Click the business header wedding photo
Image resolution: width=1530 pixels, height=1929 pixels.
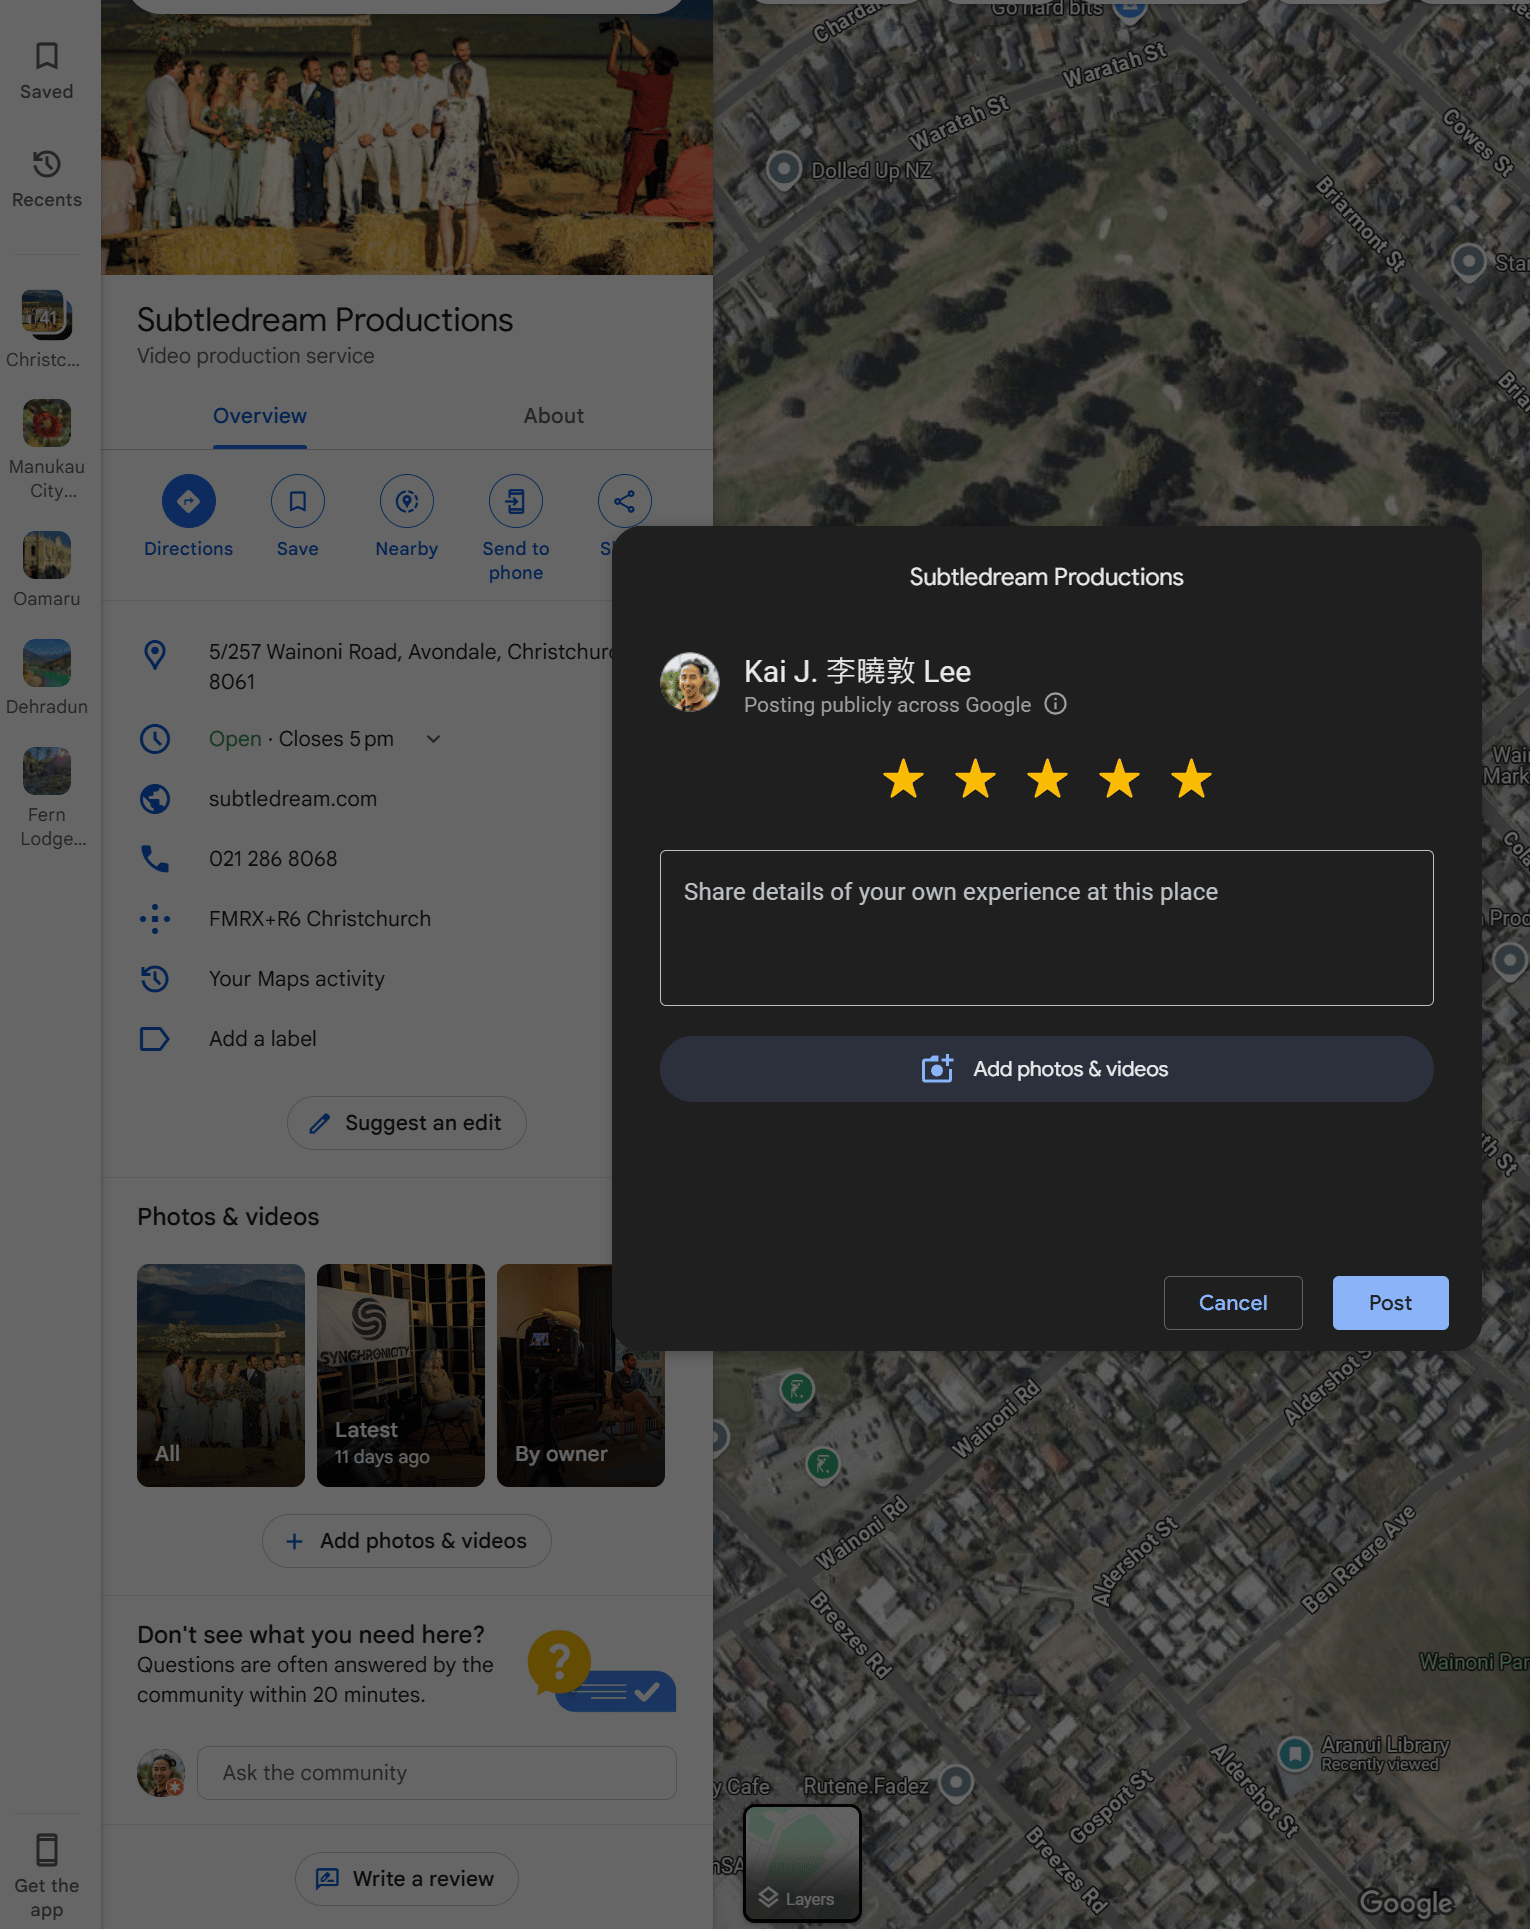[x=407, y=140]
